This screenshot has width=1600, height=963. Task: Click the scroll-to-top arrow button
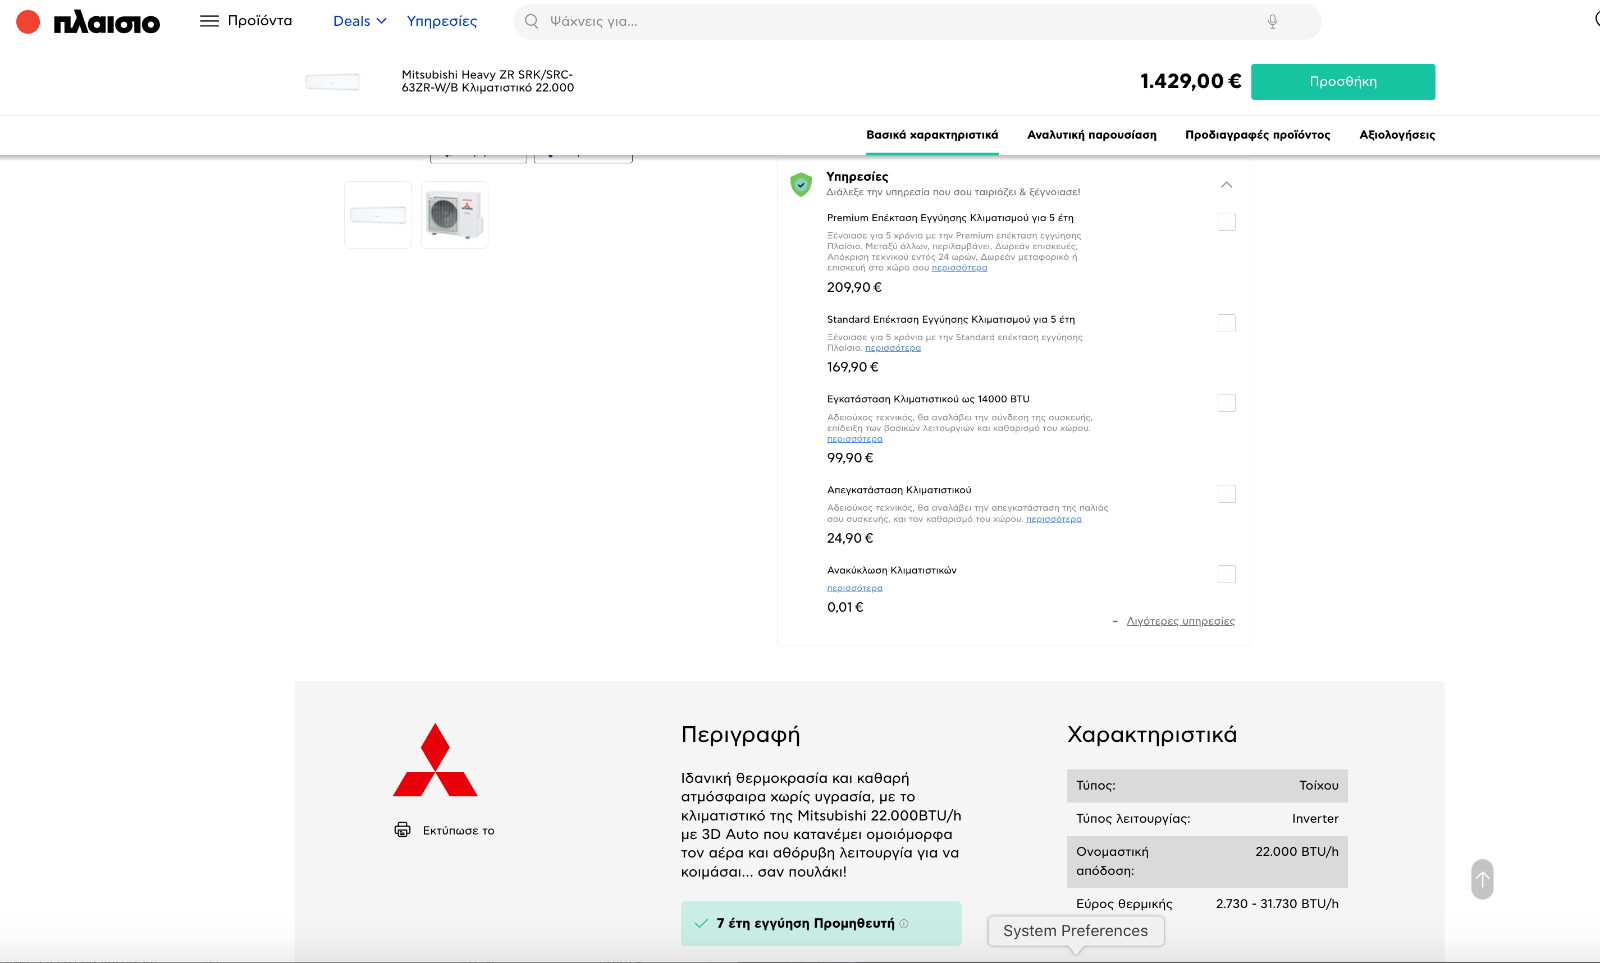coord(1482,879)
